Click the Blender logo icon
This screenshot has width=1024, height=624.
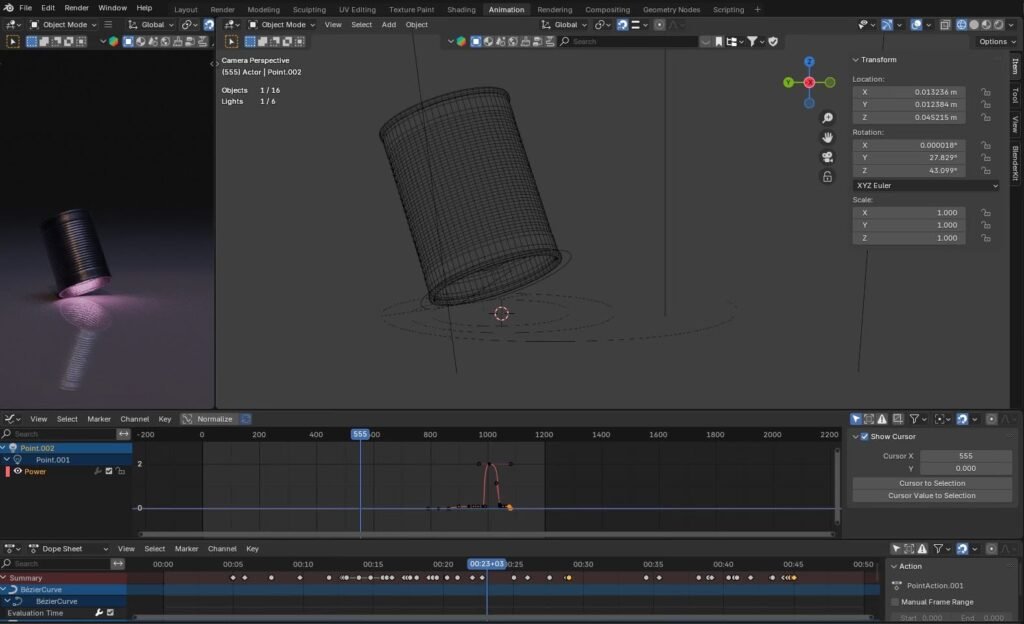pos(8,8)
